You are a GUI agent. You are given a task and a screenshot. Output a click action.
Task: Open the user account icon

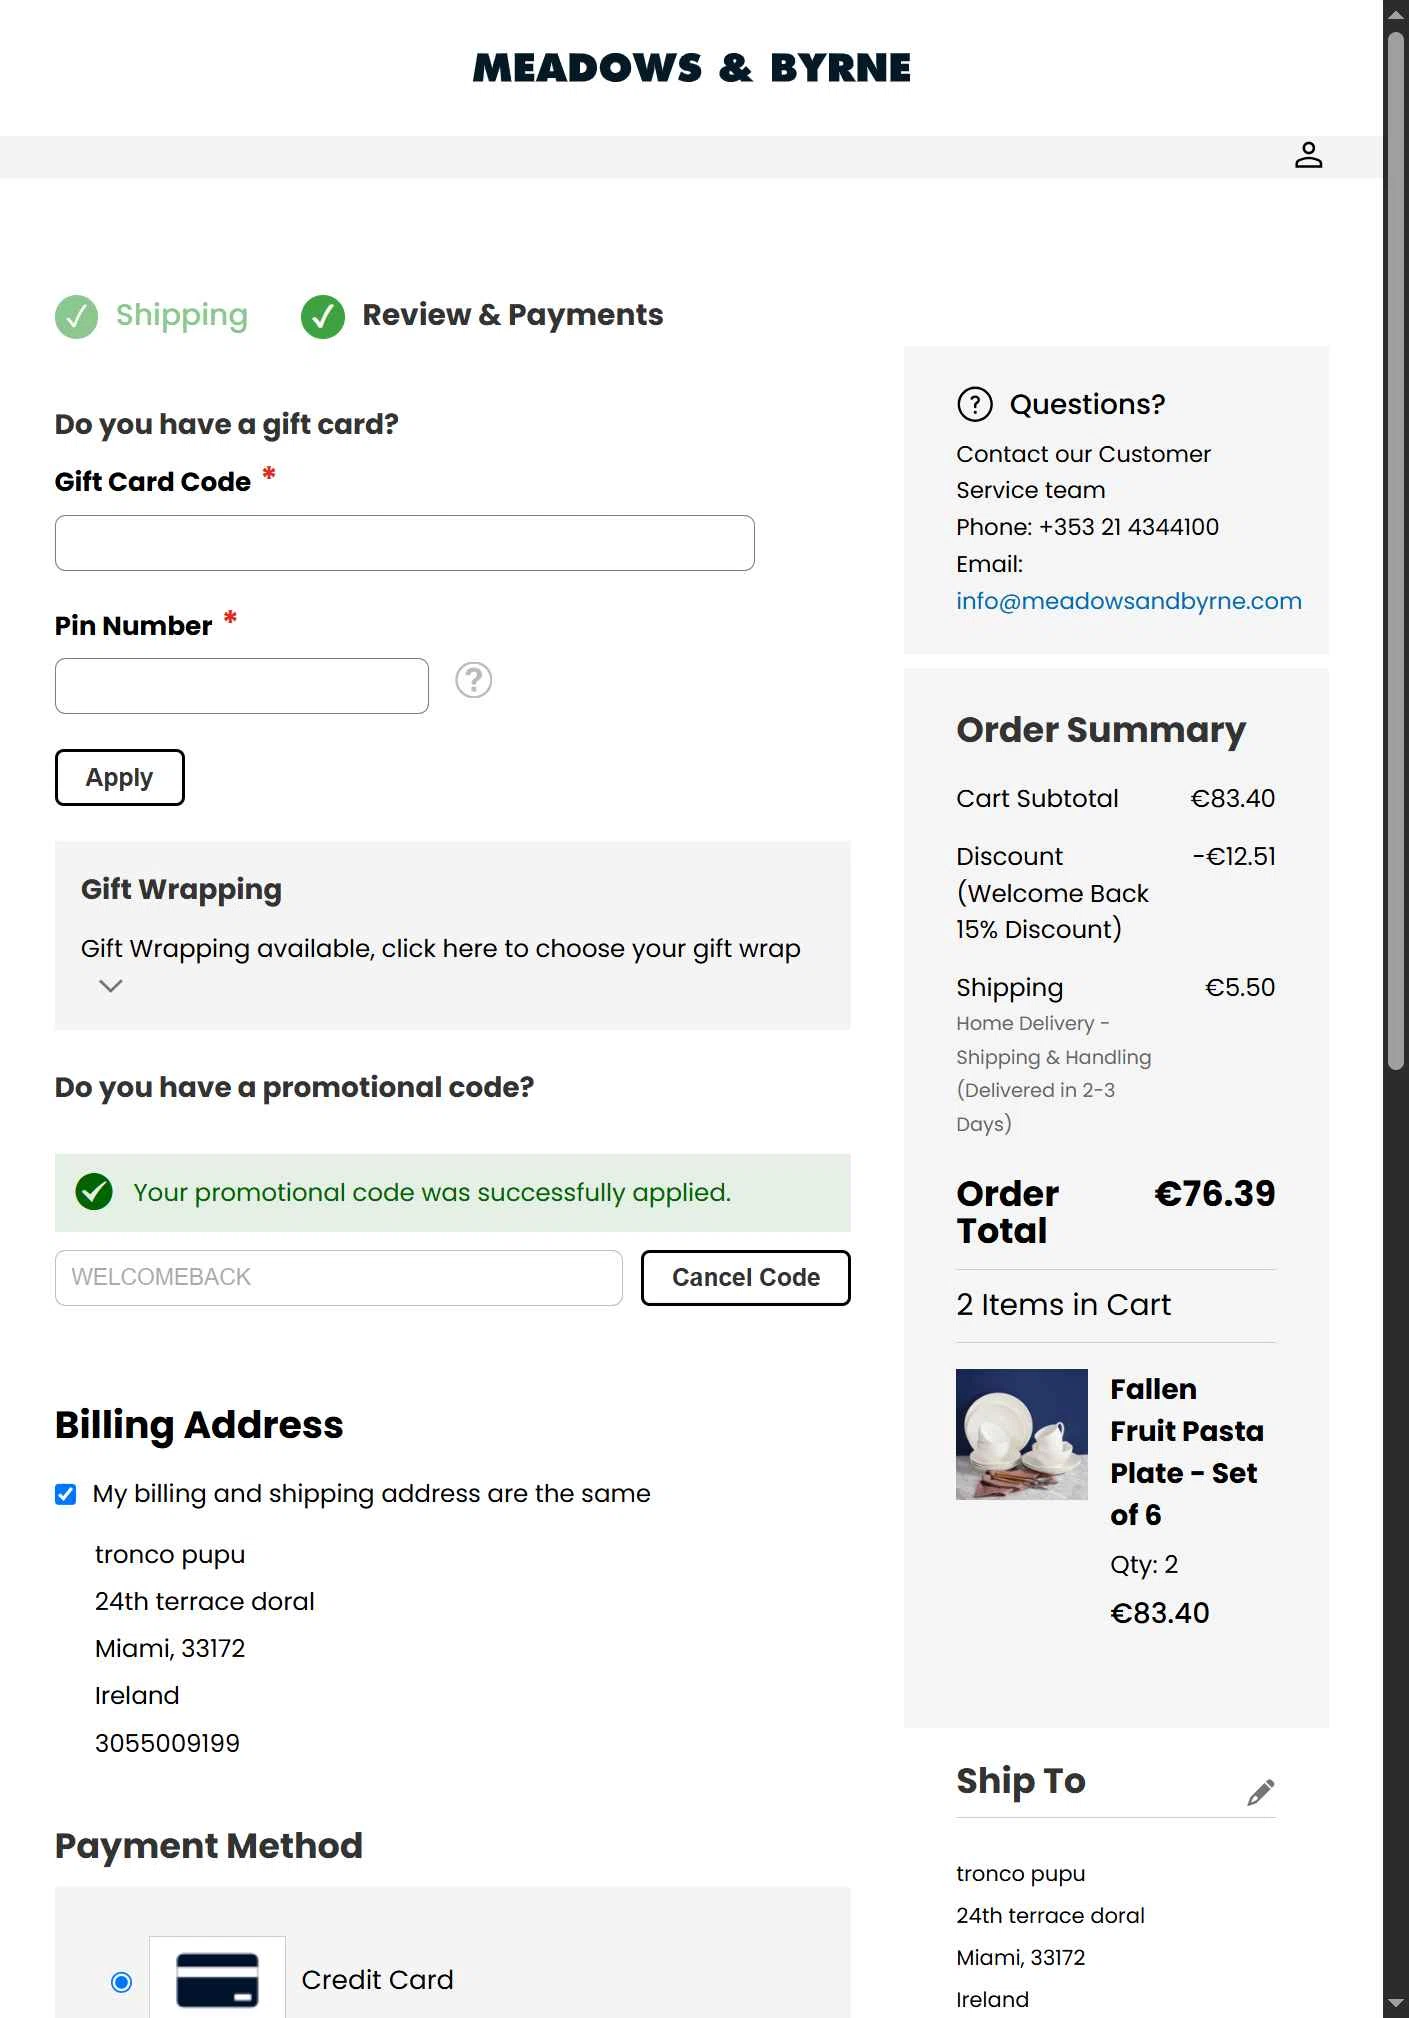point(1308,156)
